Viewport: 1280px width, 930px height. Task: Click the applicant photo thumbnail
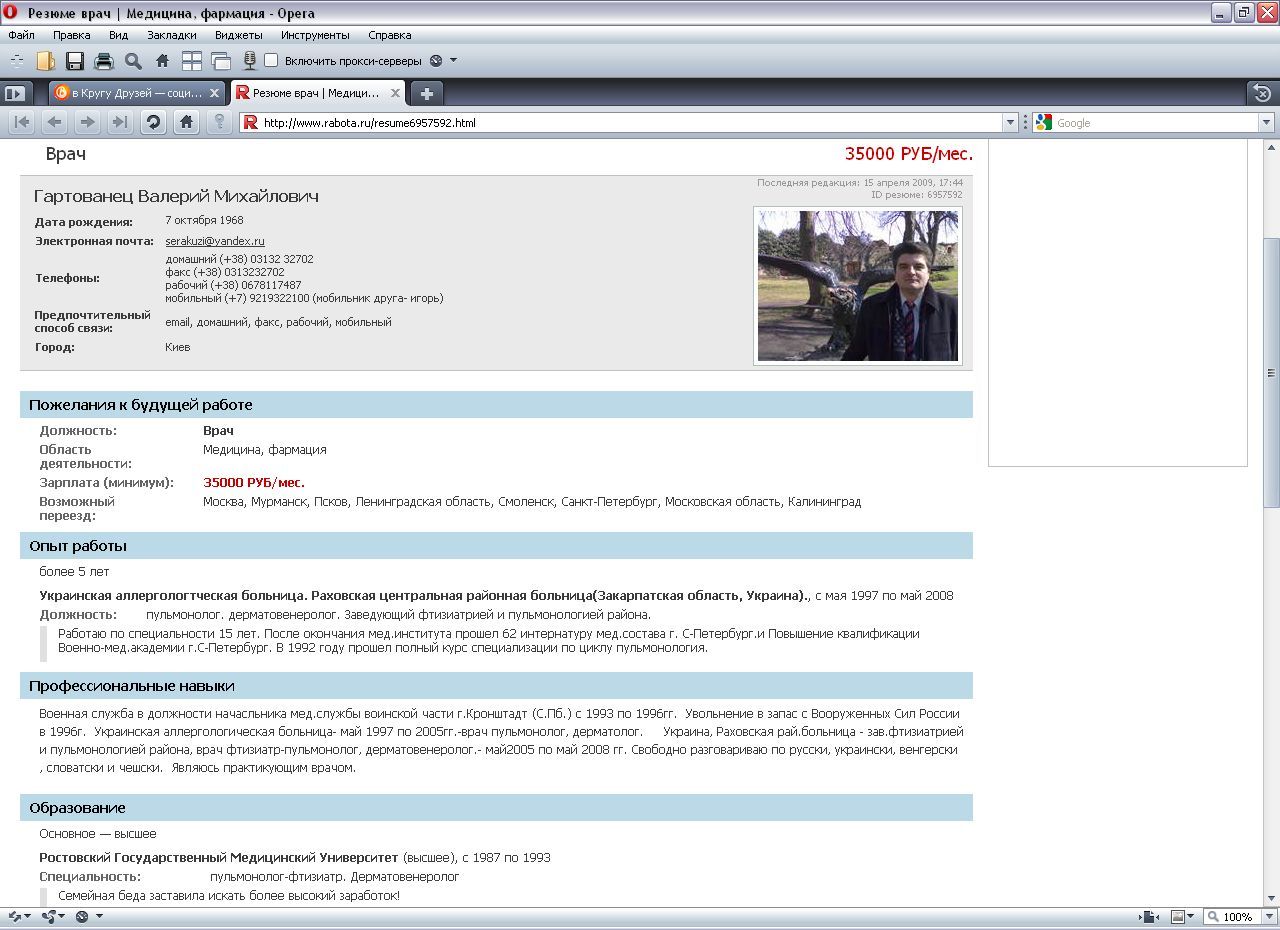(857, 286)
